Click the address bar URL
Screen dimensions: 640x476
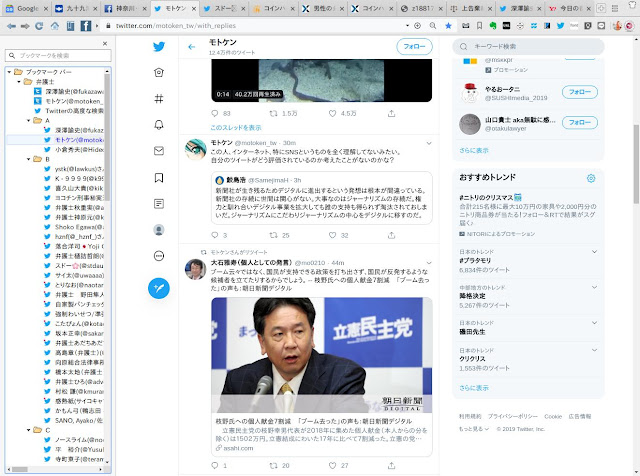click(176, 26)
